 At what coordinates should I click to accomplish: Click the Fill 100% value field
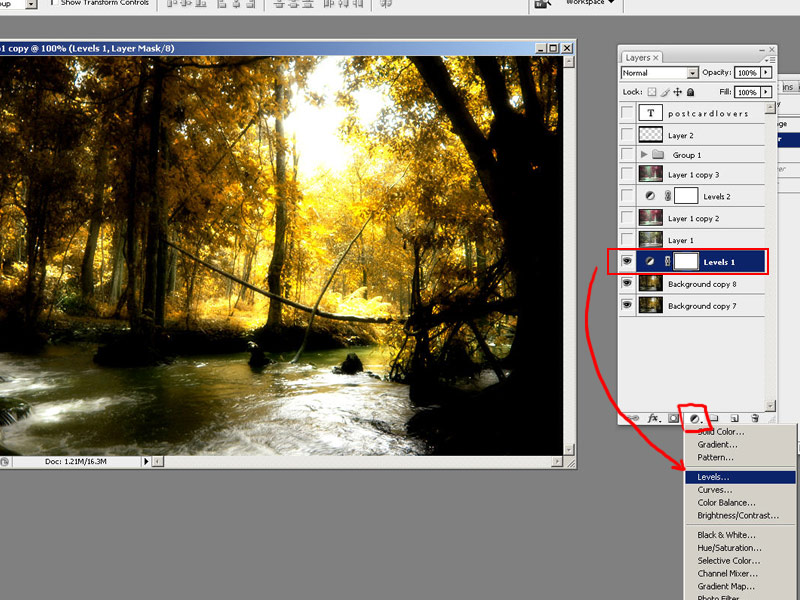coord(747,92)
